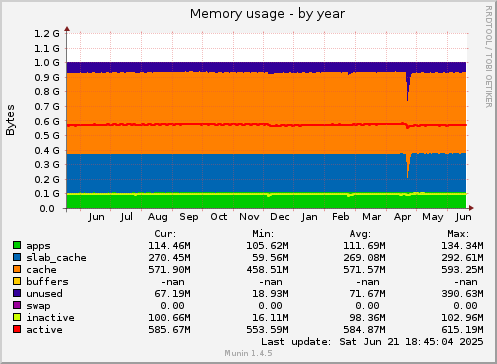Click the yellow buffers legend swatch
Screen dimensions: 497x364
(17, 281)
